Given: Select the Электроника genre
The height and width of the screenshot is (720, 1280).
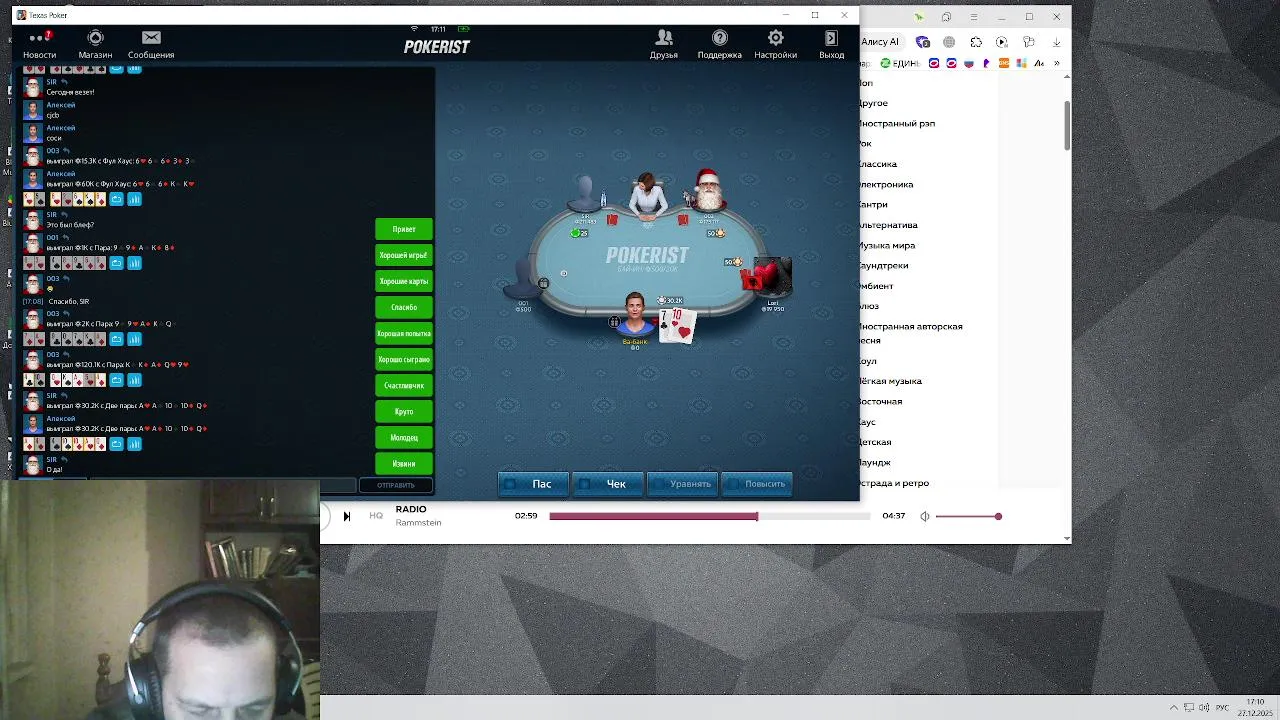Looking at the screenshot, I should coord(886,184).
